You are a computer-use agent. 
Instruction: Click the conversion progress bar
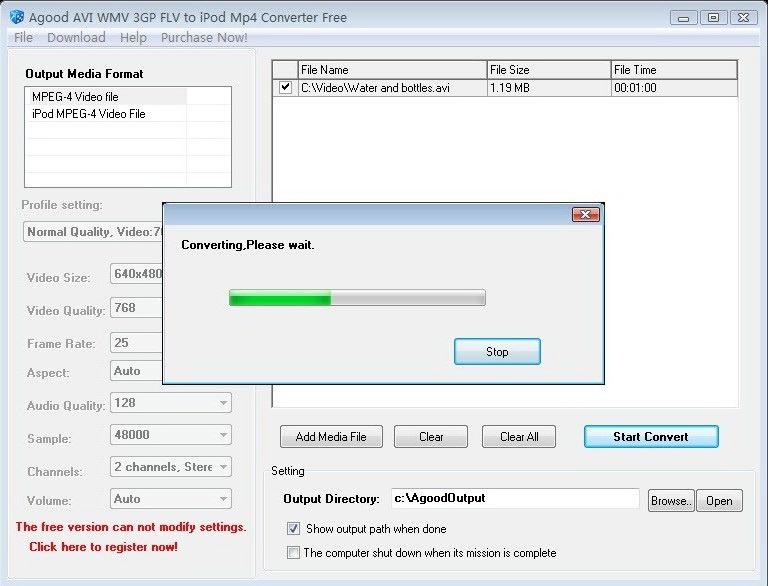(x=358, y=298)
